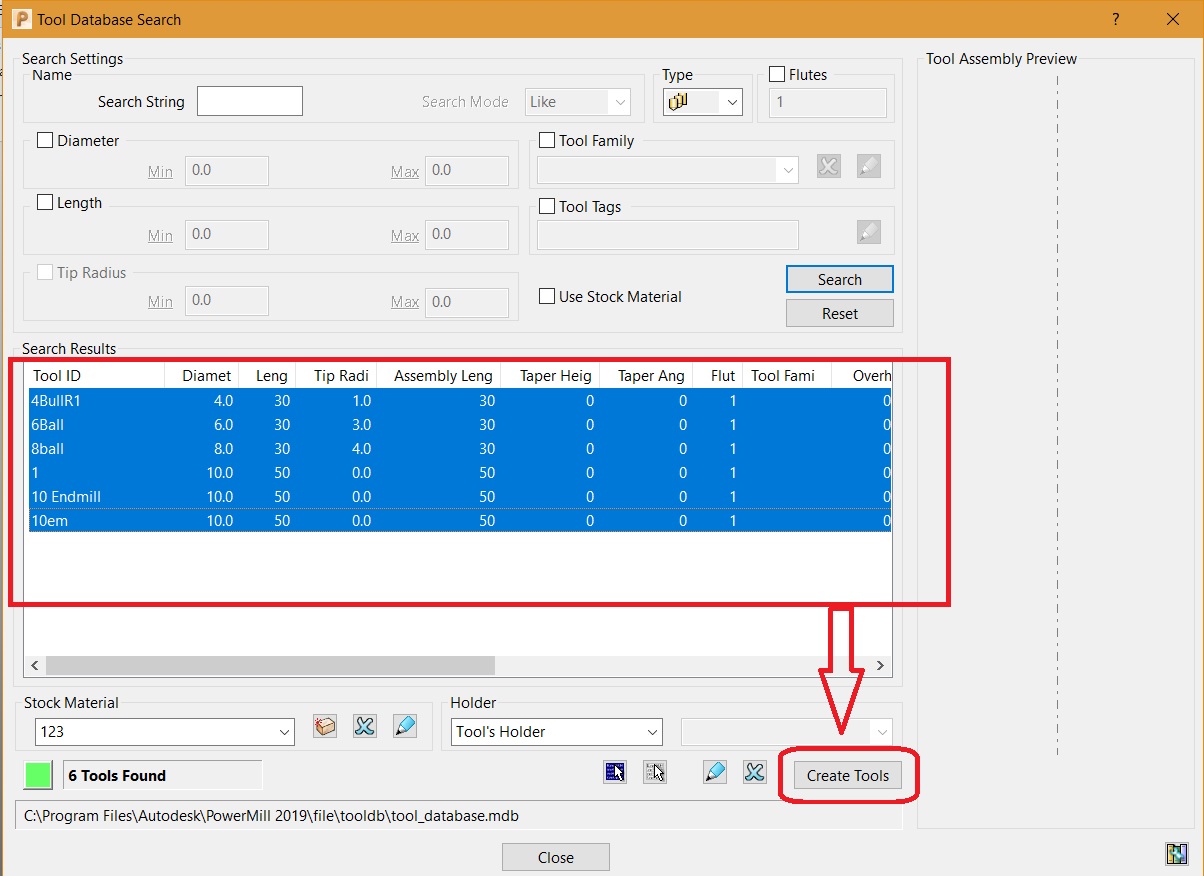Click the Tool Tags edit pencil icon
This screenshot has width=1204, height=876.
(869, 232)
